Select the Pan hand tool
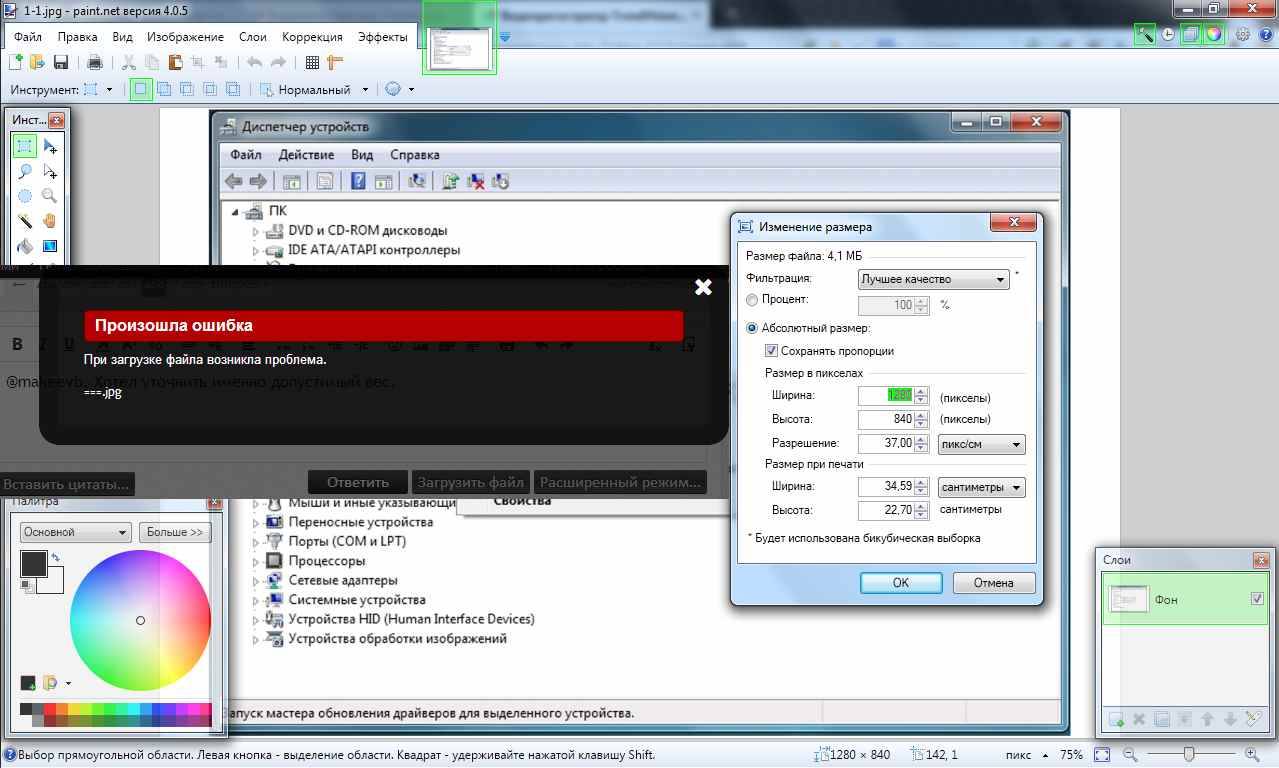Screen dimensions: 1279x768 click(49, 221)
